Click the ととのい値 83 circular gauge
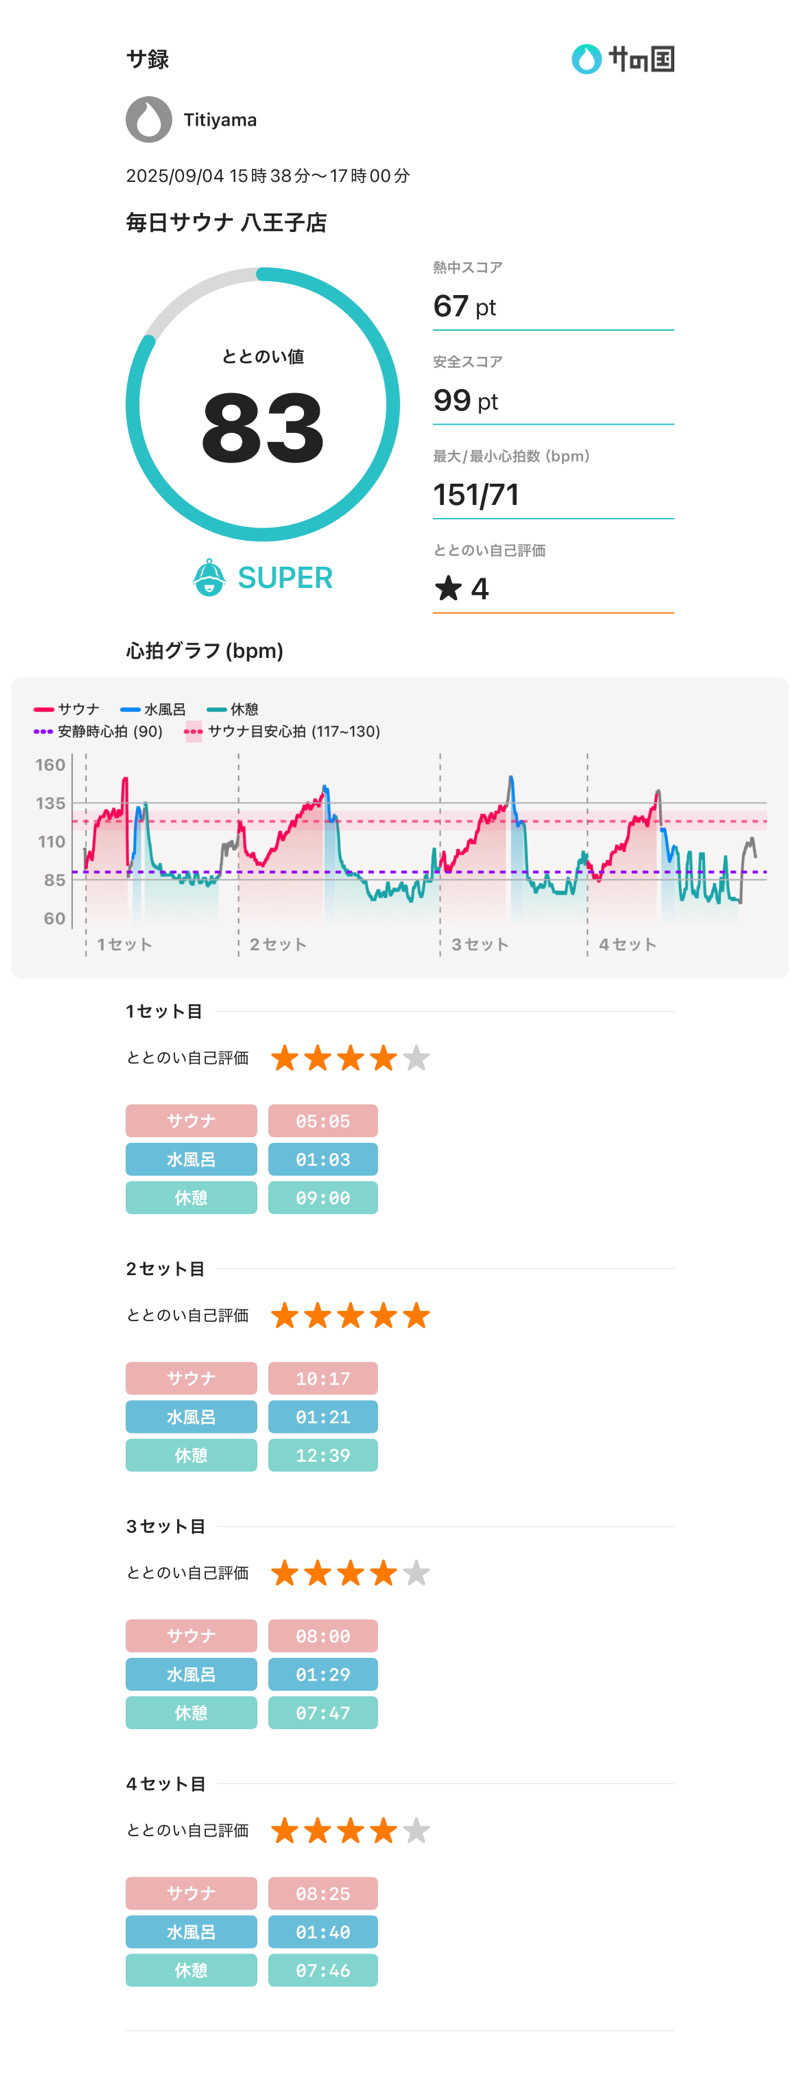Image resolution: width=800 pixels, height=2075 pixels. 263,404
